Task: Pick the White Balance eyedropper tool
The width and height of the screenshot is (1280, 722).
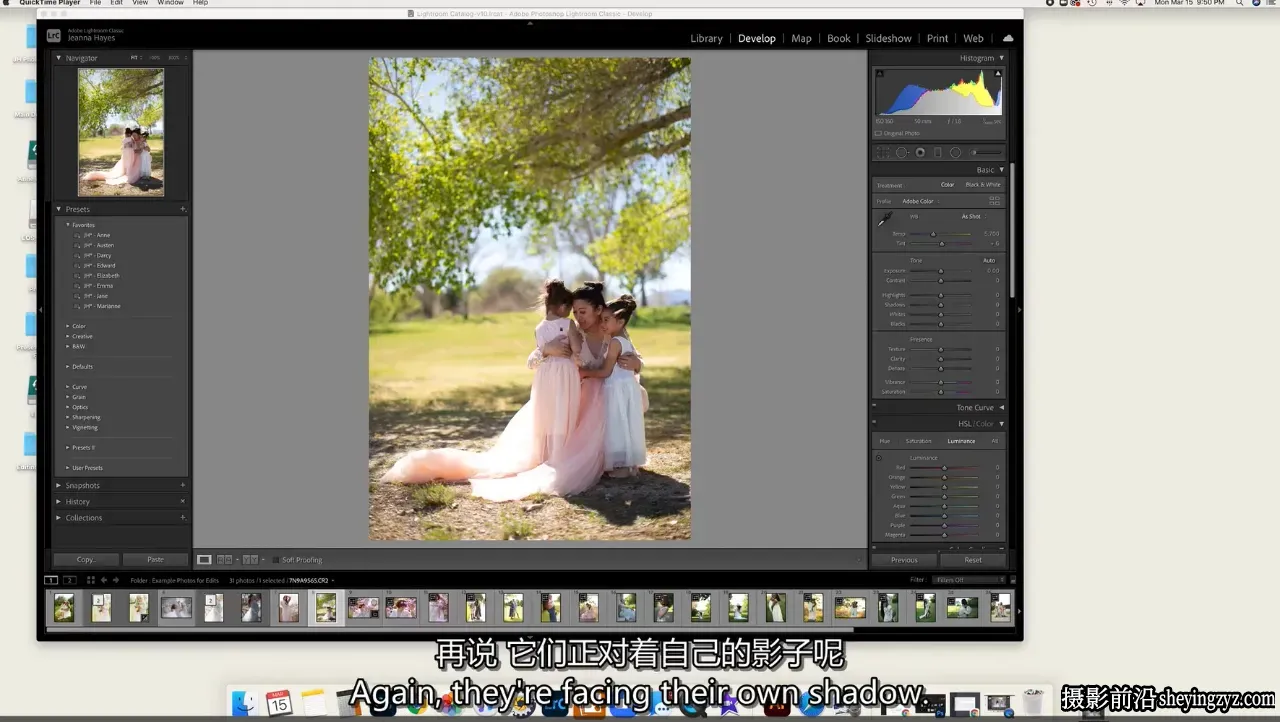Action: 885,219
